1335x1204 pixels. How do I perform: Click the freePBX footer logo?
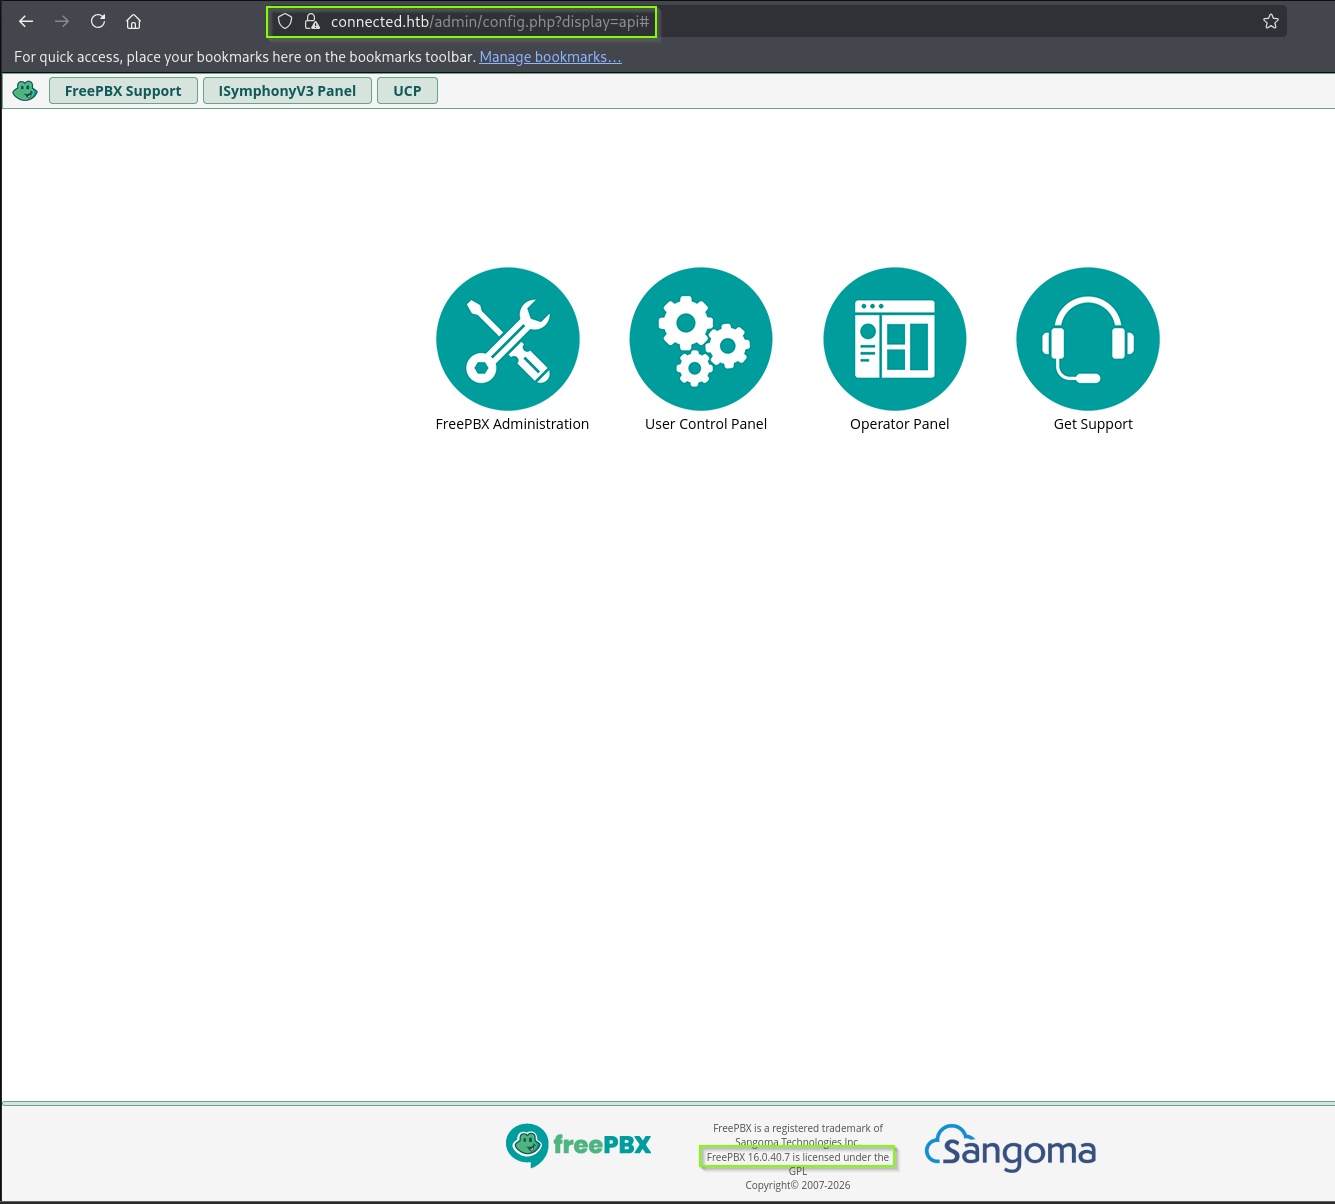[578, 1145]
